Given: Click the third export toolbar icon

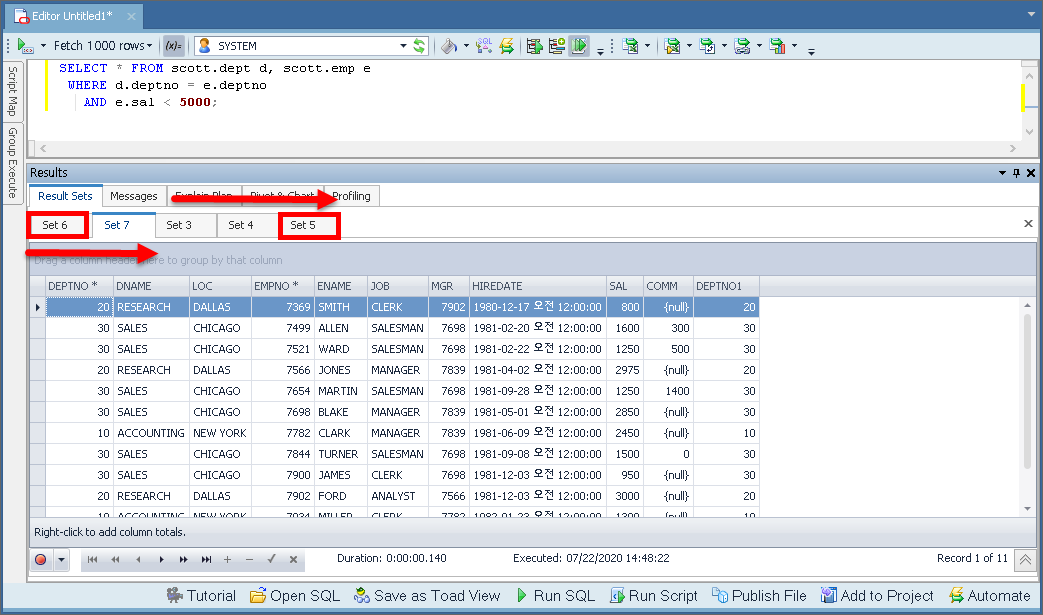Looking at the screenshot, I should click(707, 46).
